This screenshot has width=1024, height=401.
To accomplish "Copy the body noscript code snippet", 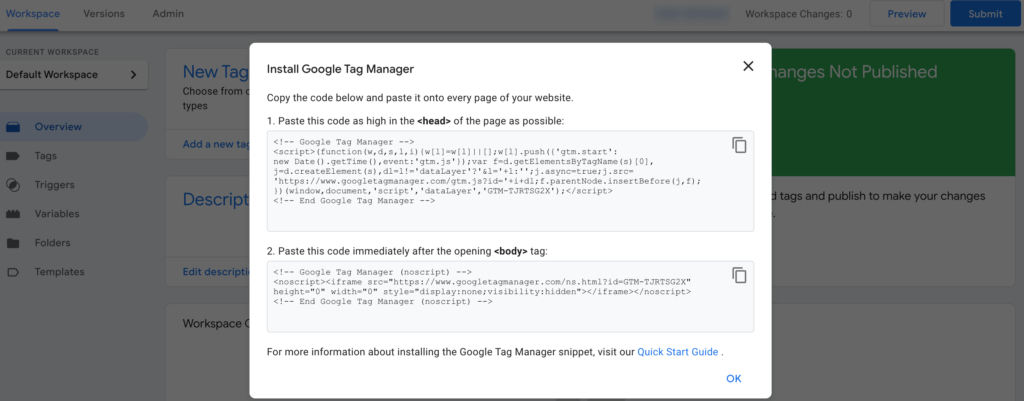I will (x=739, y=275).
